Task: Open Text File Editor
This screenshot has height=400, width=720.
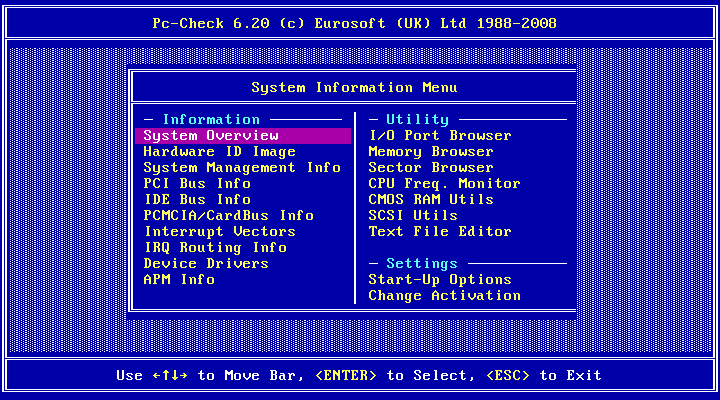Action: point(440,231)
